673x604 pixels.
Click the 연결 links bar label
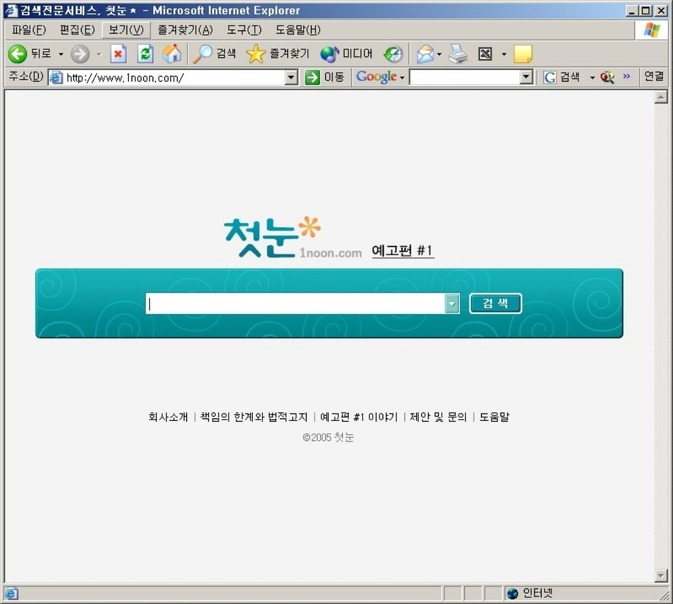click(x=654, y=76)
